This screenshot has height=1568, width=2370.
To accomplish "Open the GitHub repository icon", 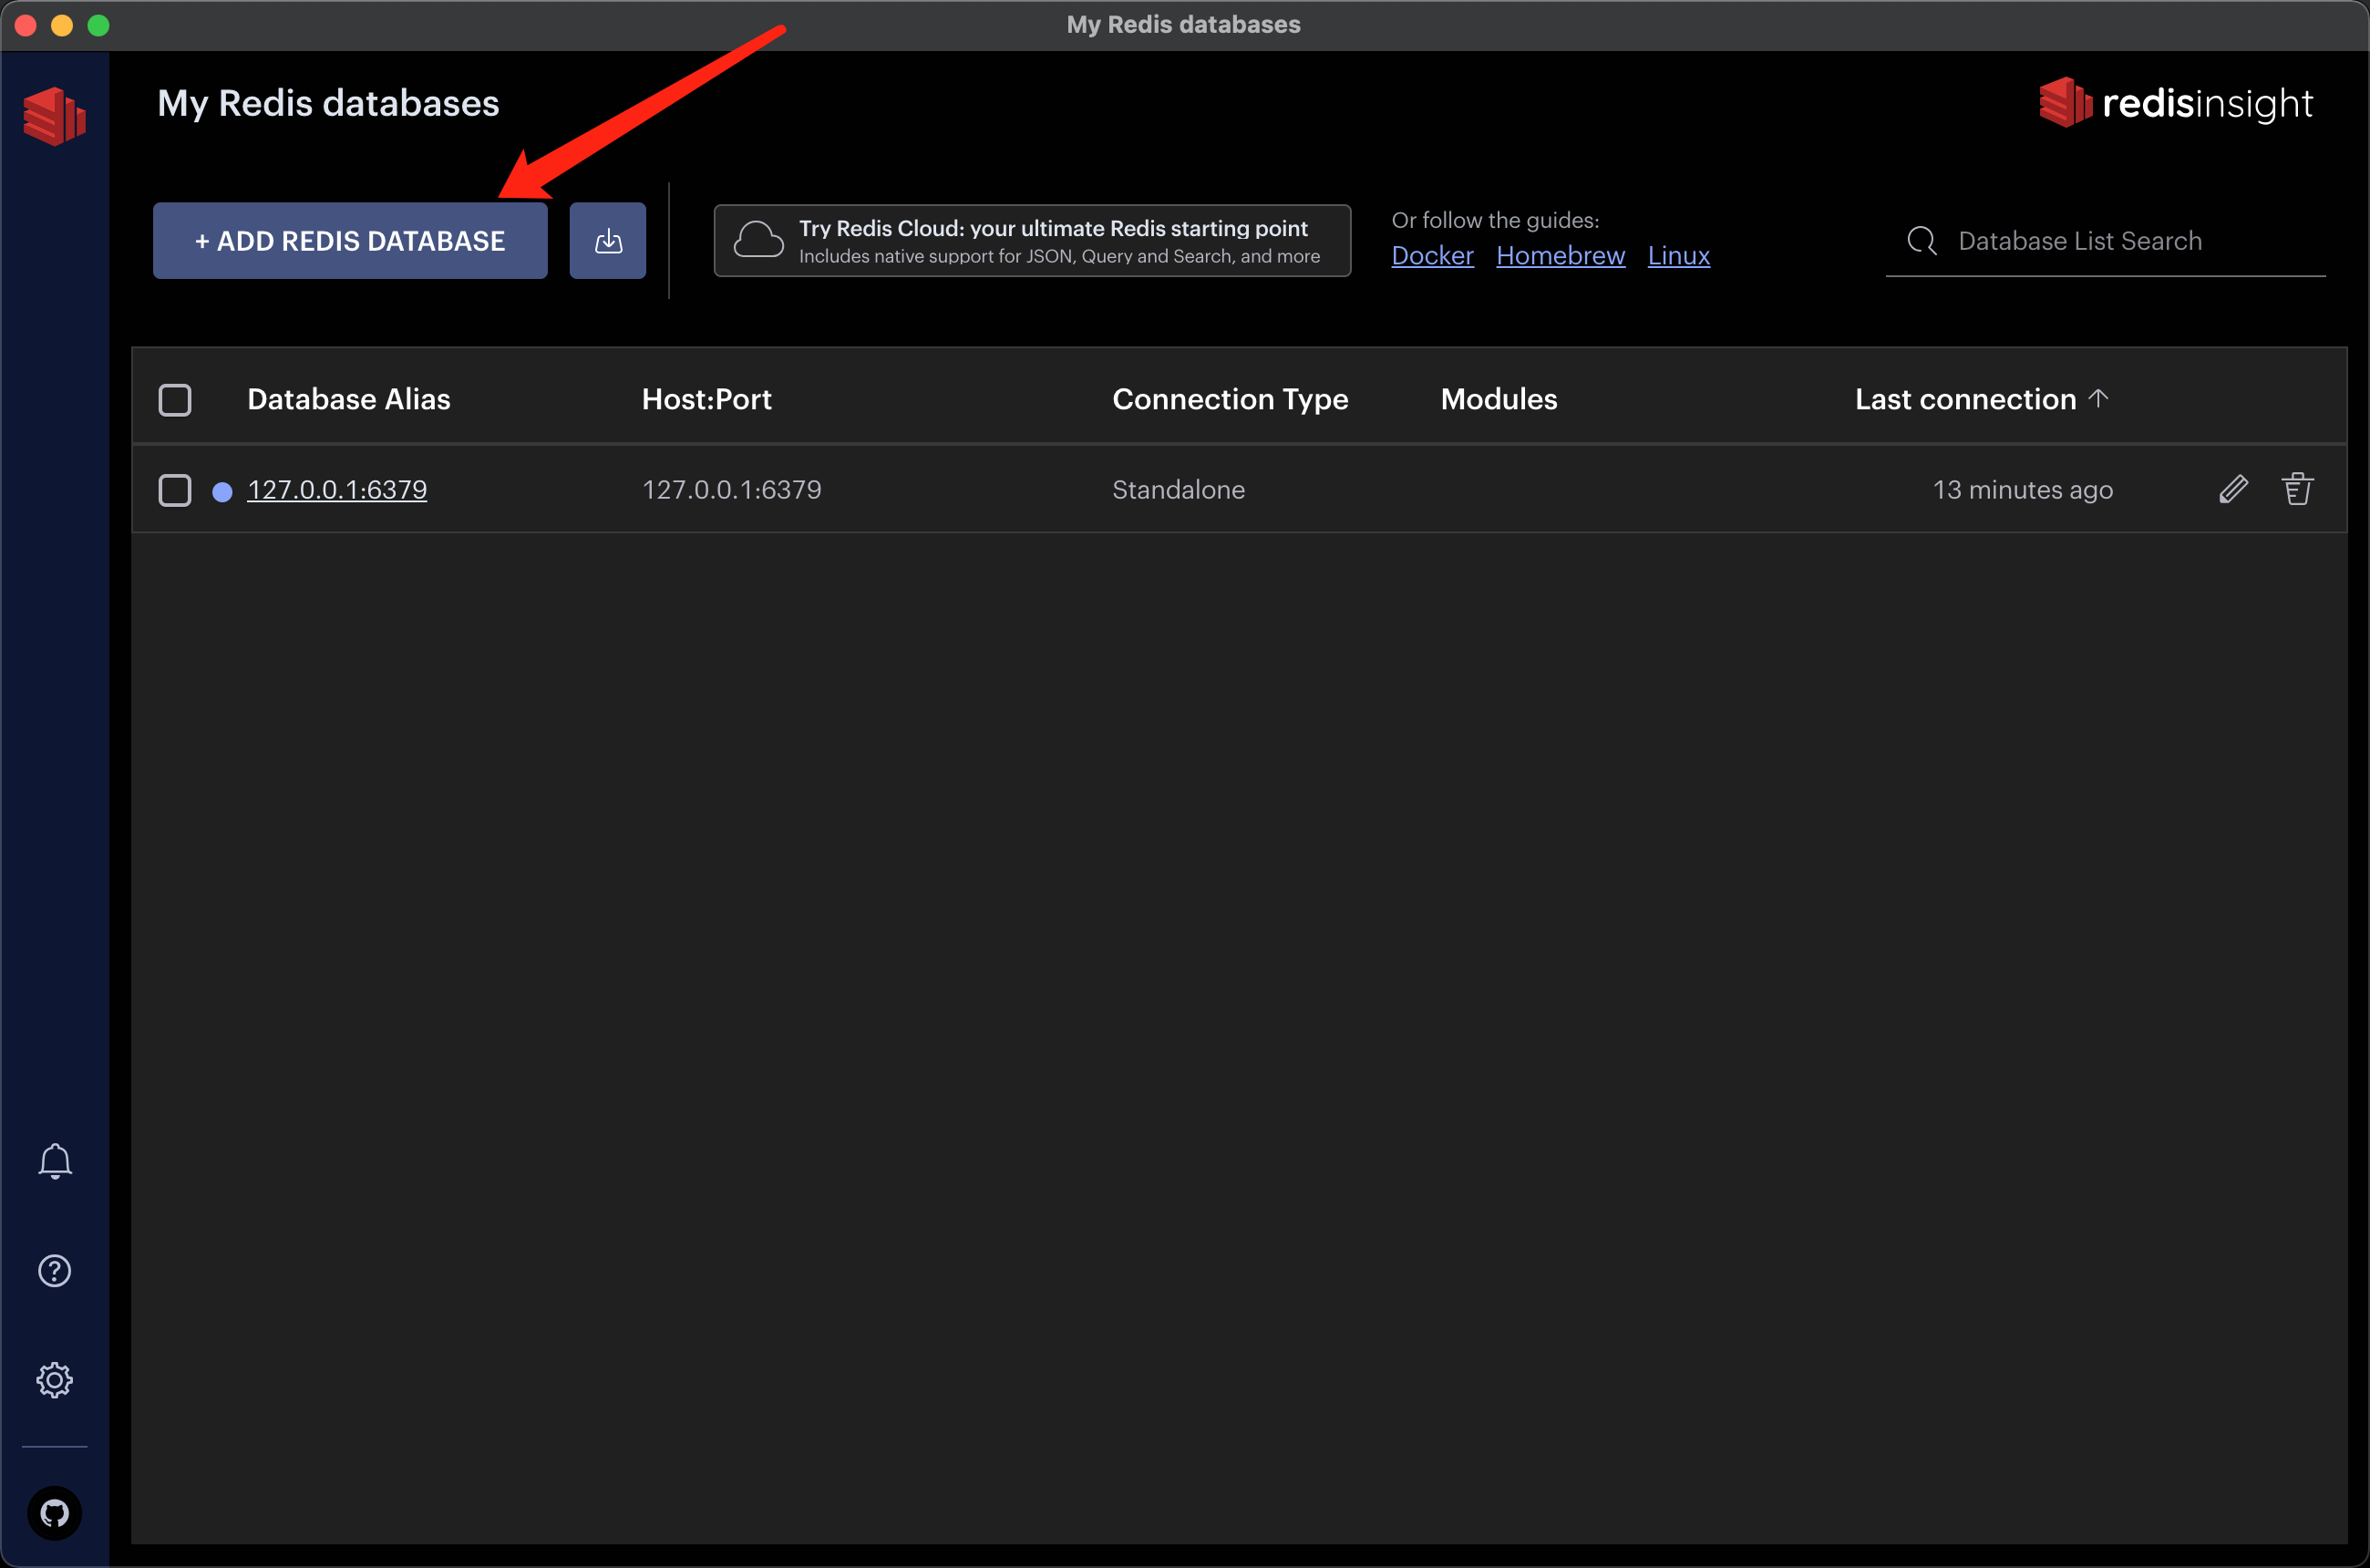I will (55, 1513).
